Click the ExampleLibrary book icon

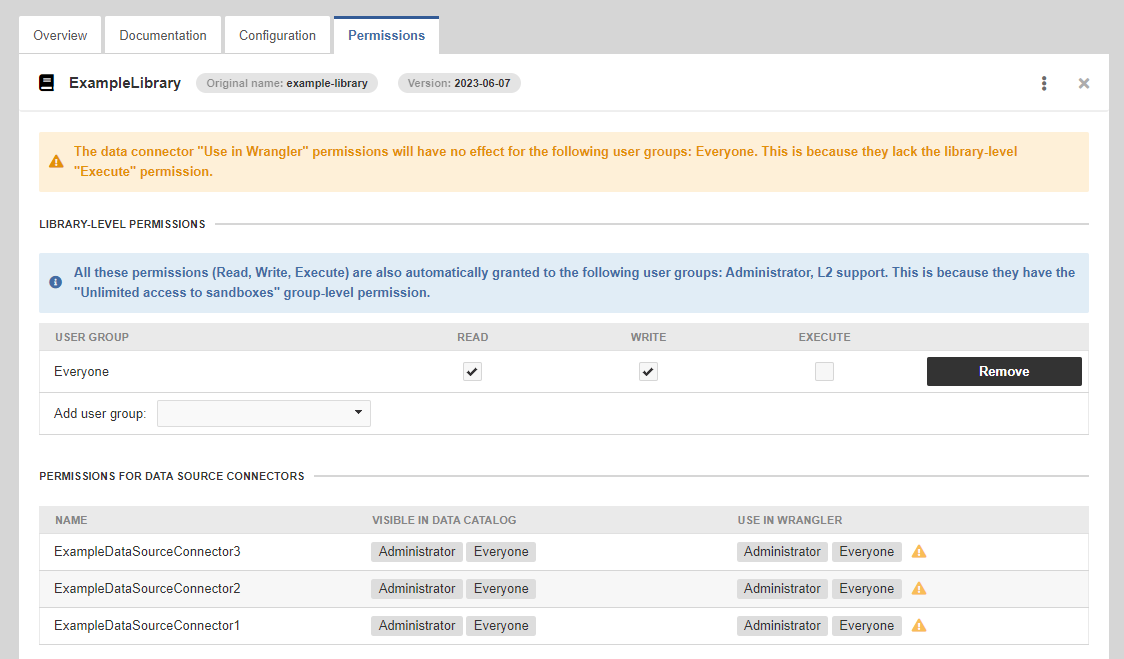pos(47,83)
